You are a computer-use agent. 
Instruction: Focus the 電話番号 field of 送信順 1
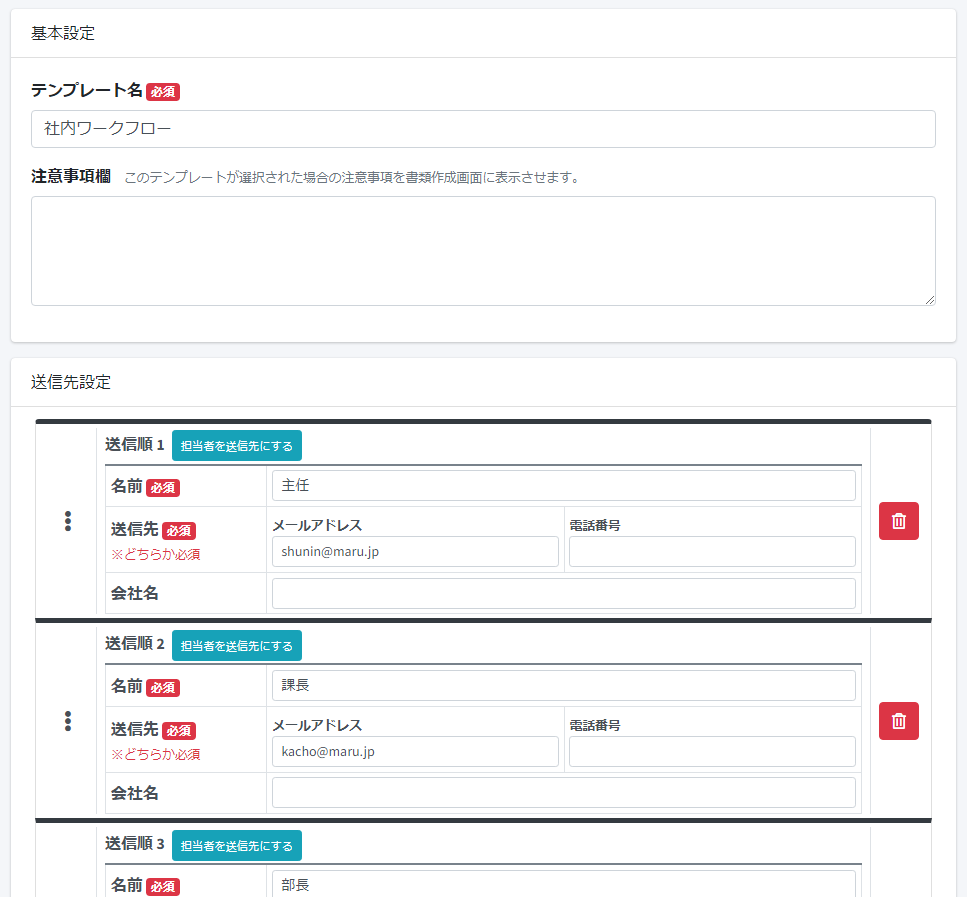[712, 552]
